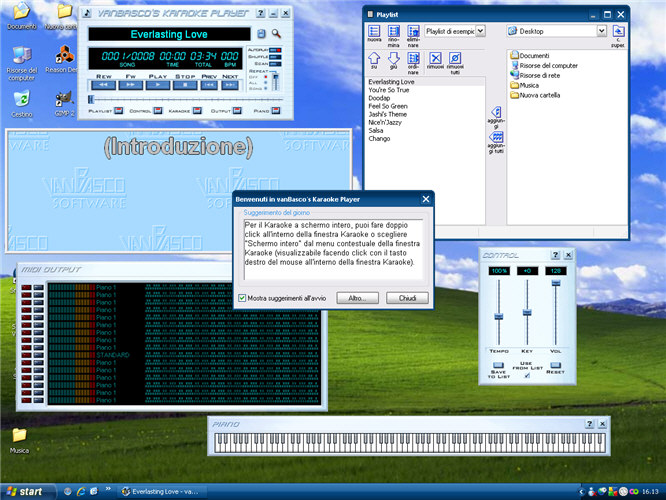Click the 'aggiungi' add to playlist icon
Screen dimensions: 666x500
click(x=496, y=117)
